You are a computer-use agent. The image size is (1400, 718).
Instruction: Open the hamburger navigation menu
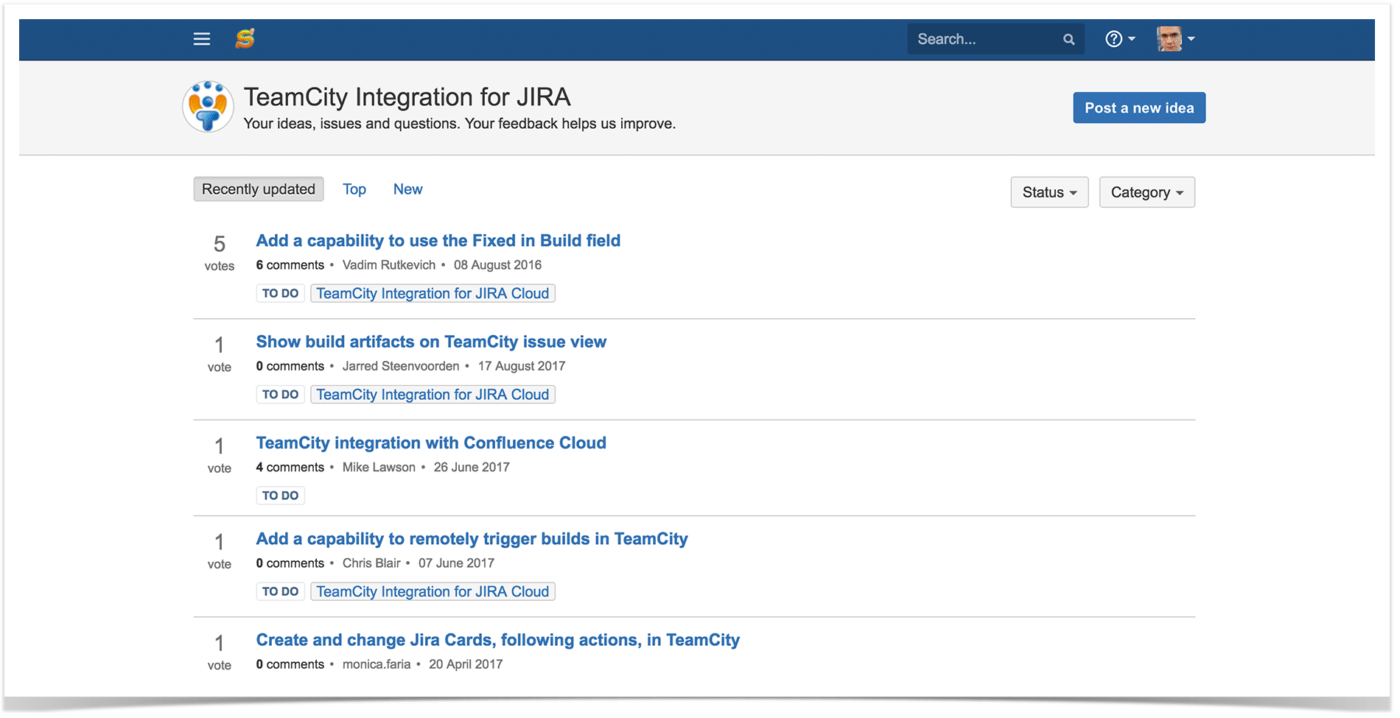point(202,39)
